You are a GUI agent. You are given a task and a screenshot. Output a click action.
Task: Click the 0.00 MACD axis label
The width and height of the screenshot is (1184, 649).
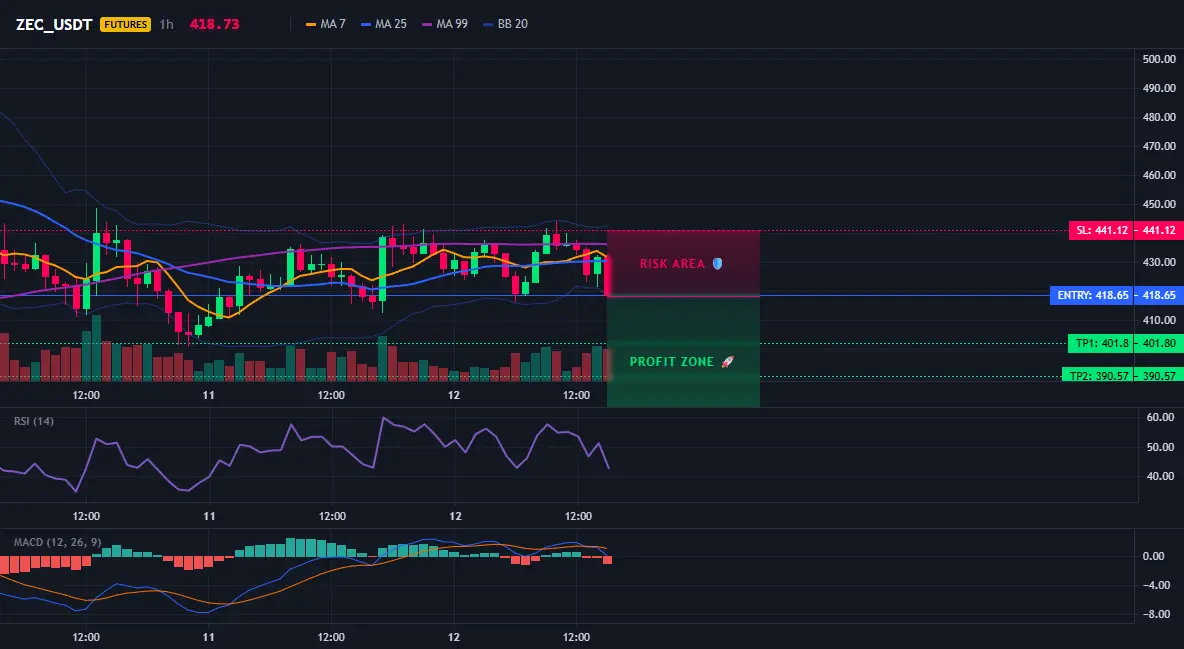coord(1154,556)
